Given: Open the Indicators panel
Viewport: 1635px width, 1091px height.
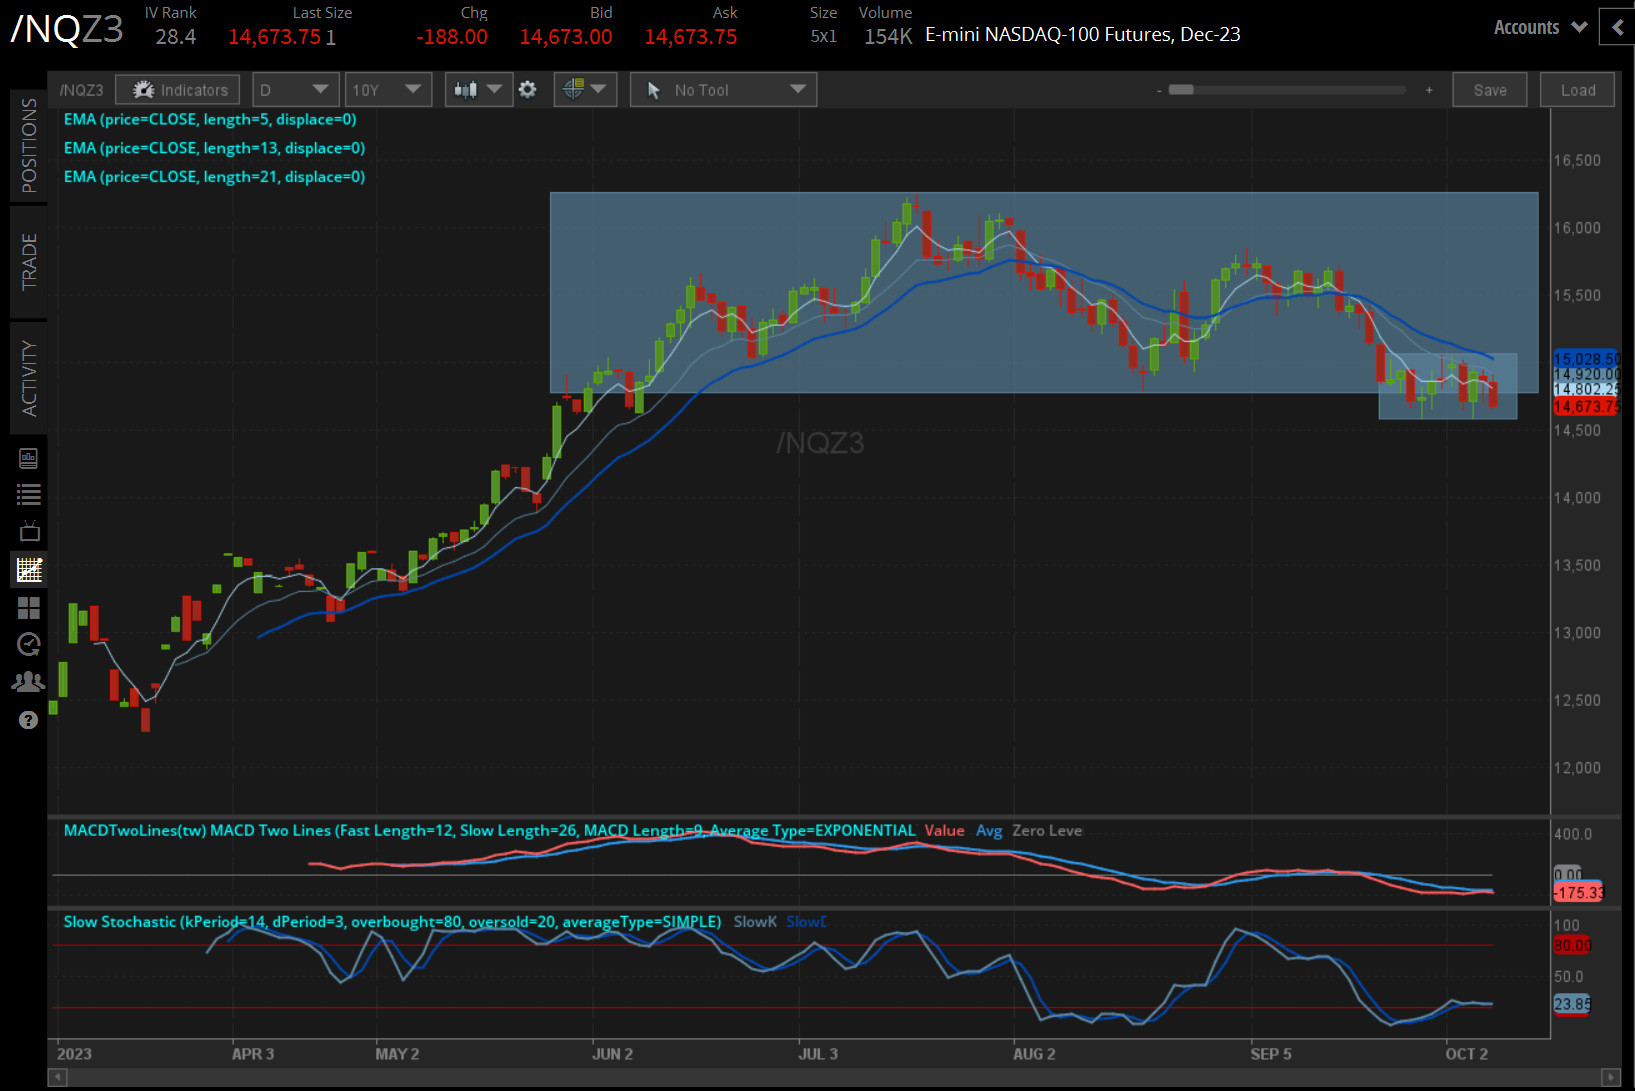Looking at the screenshot, I should 178,90.
